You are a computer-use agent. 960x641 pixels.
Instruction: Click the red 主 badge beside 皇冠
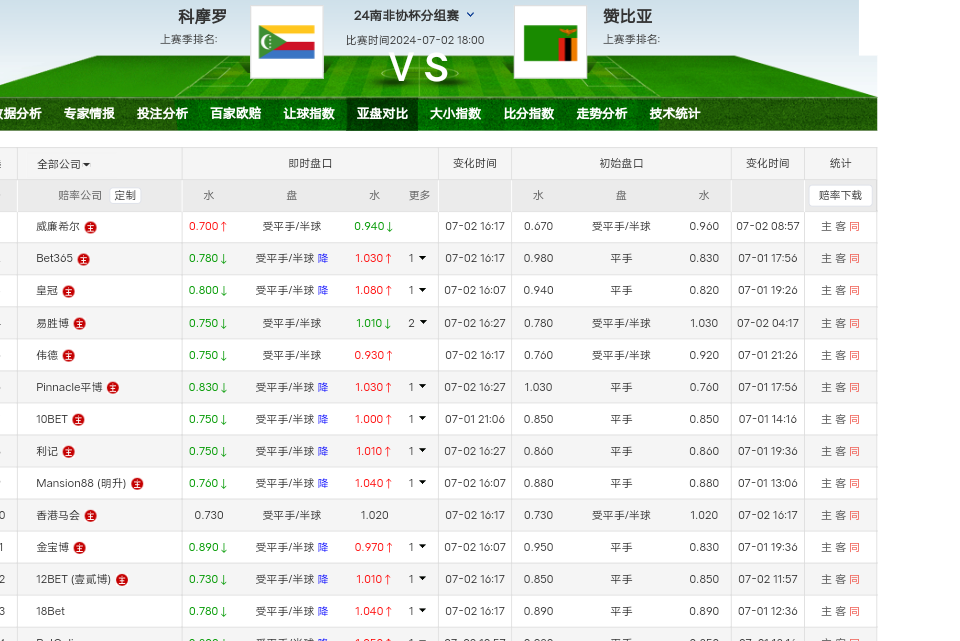click(69, 291)
